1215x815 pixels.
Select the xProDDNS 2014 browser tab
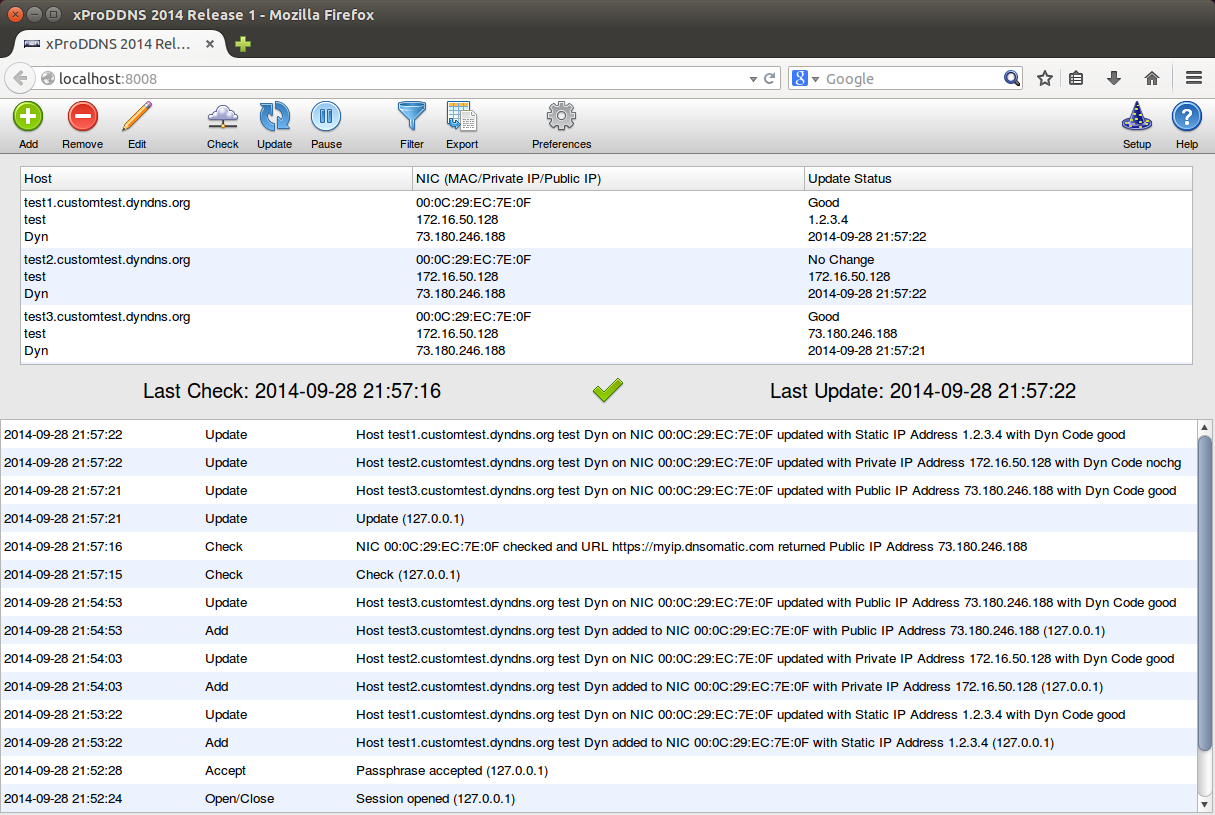pyautogui.click(x=118, y=44)
